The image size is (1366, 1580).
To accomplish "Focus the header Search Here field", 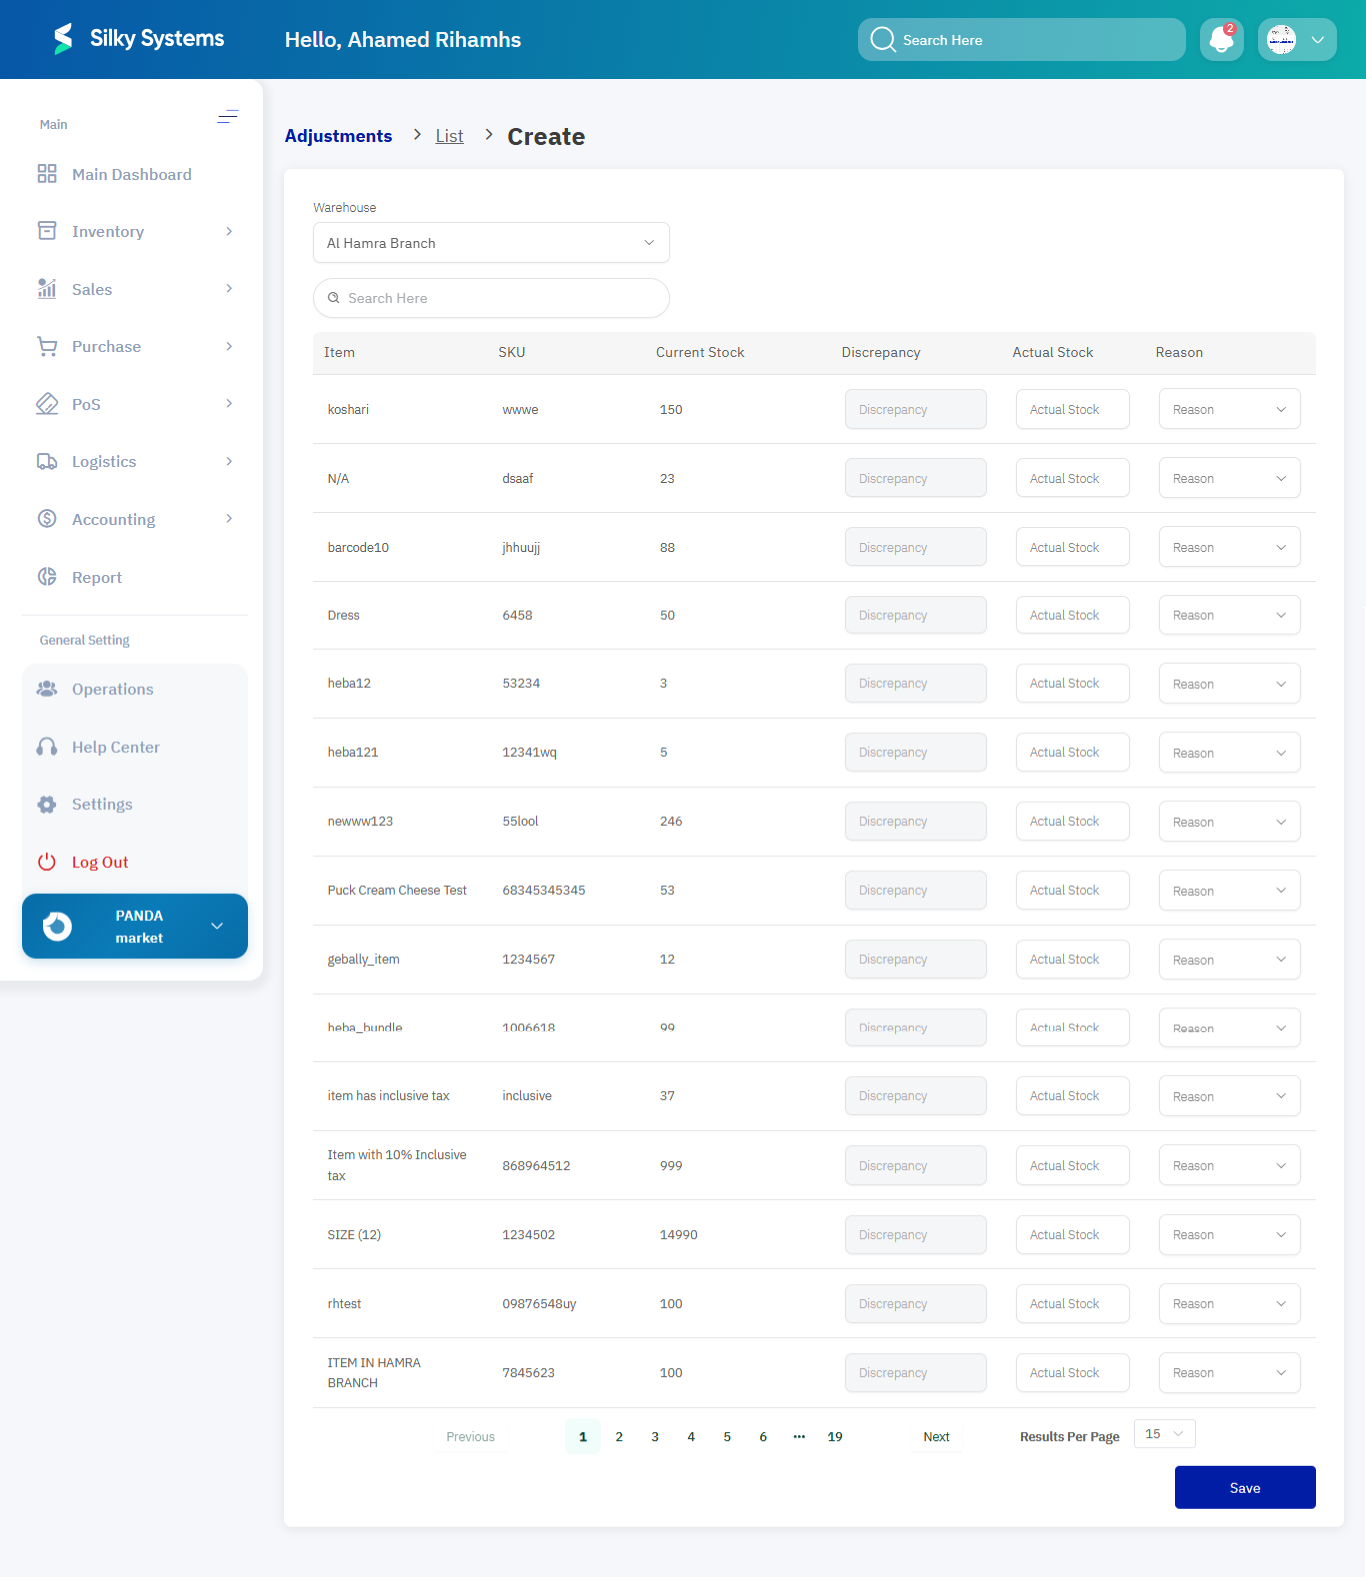I will pyautogui.click(x=1021, y=40).
